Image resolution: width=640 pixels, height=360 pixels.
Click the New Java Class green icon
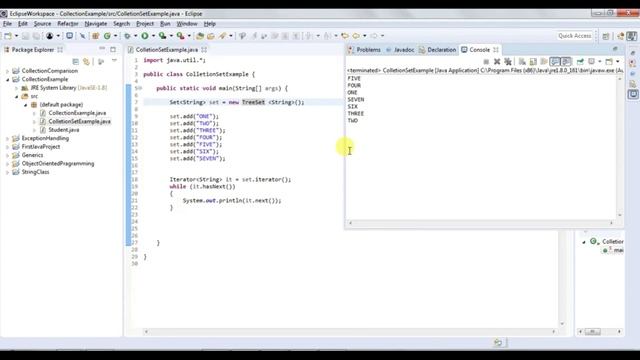click(107, 36)
